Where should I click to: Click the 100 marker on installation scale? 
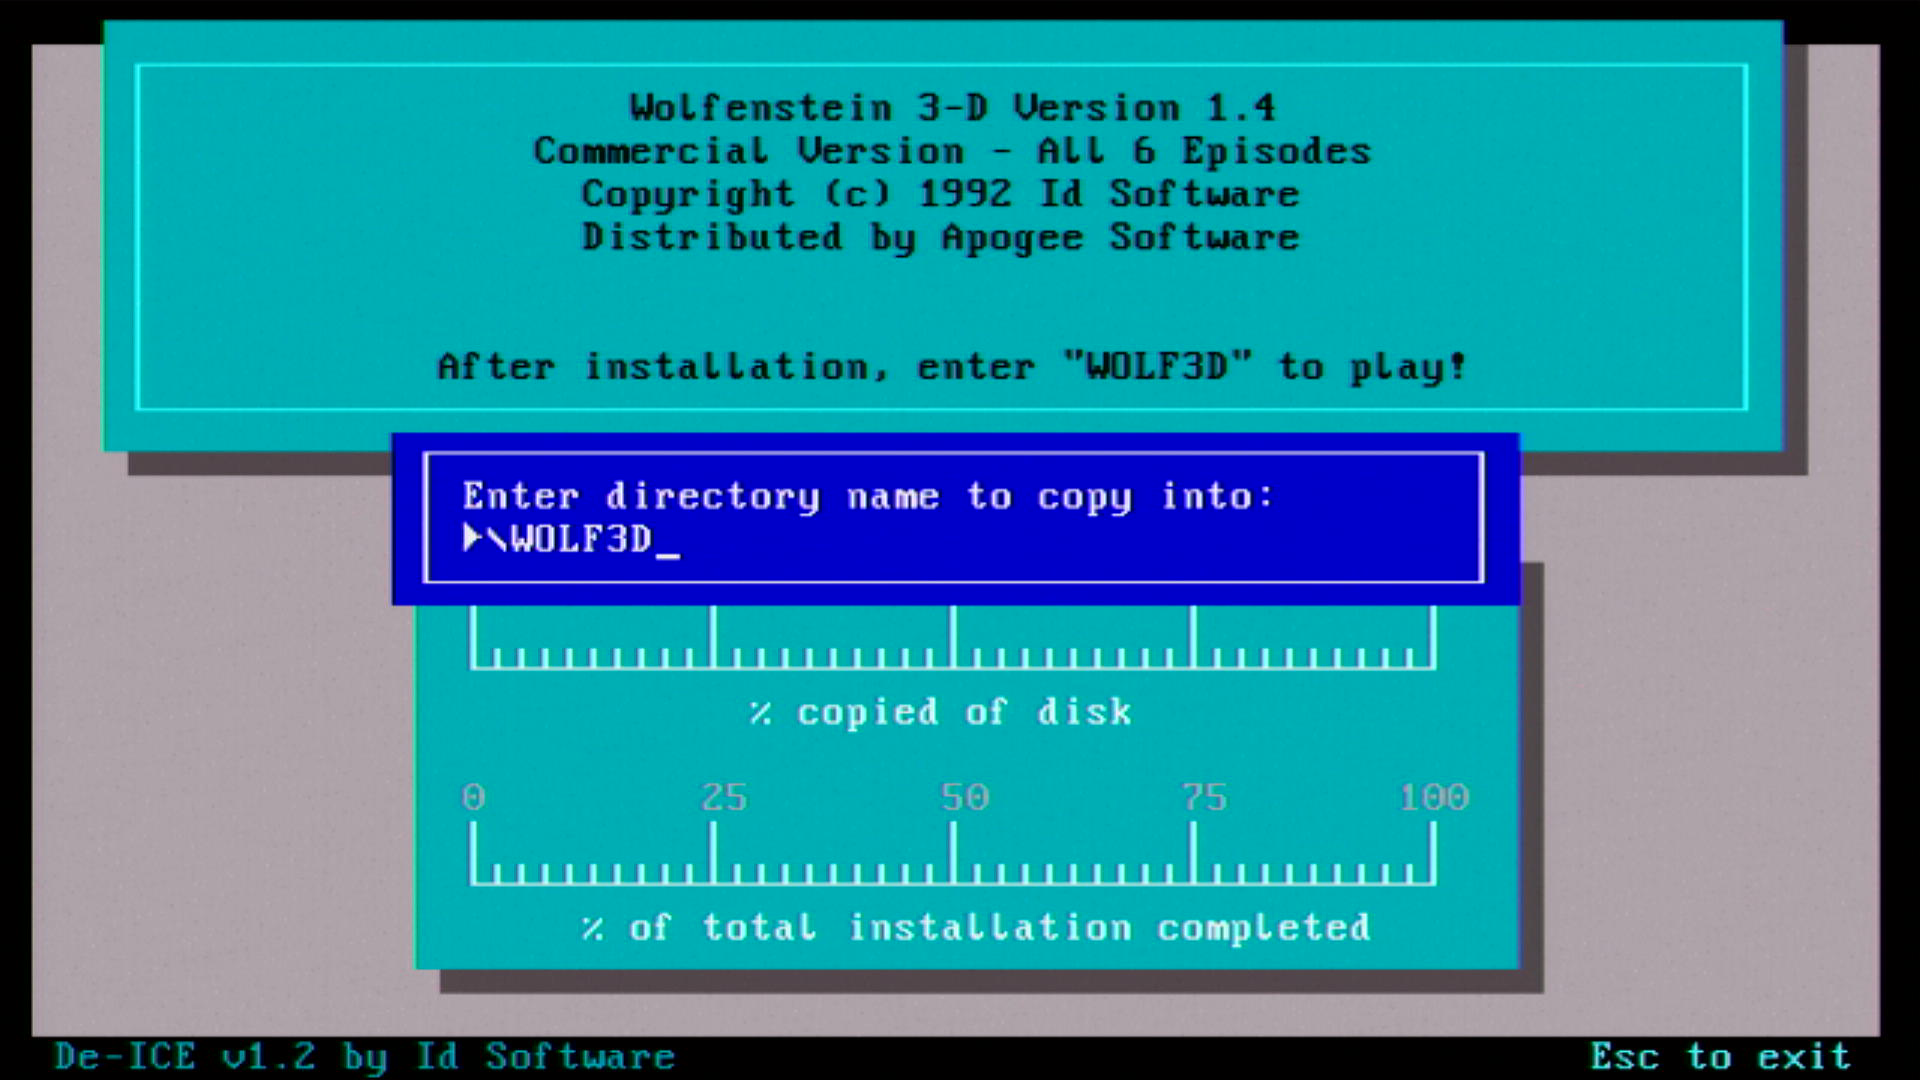pyautogui.click(x=1433, y=797)
